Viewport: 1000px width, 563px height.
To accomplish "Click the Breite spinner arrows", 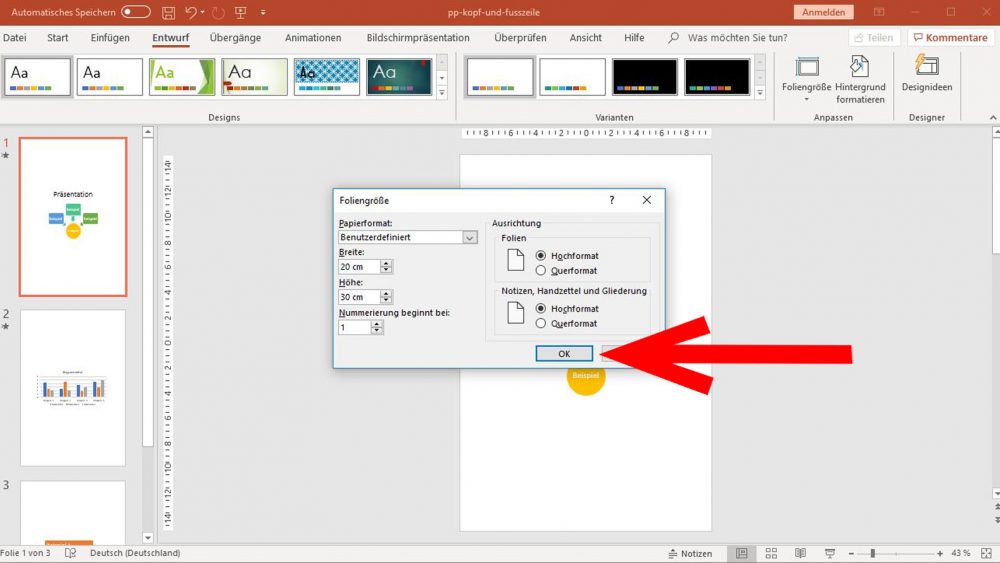I will point(386,267).
